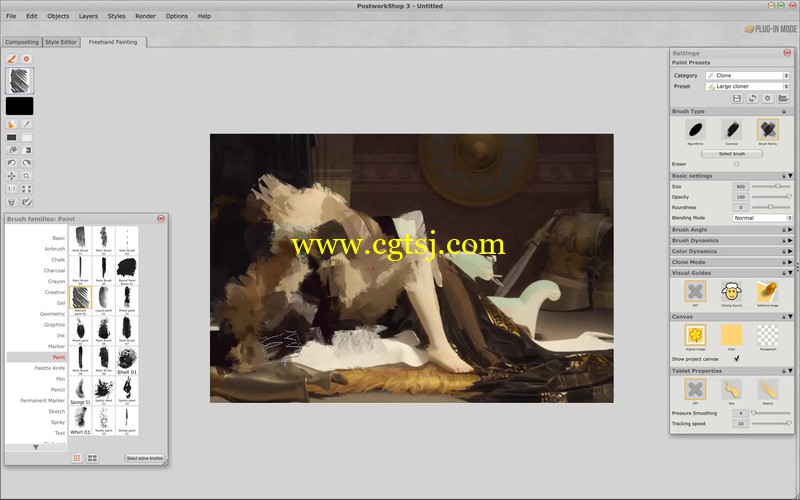This screenshot has height=500, width=800.
Task: Open the File menu
Action: tap(11, 16)
